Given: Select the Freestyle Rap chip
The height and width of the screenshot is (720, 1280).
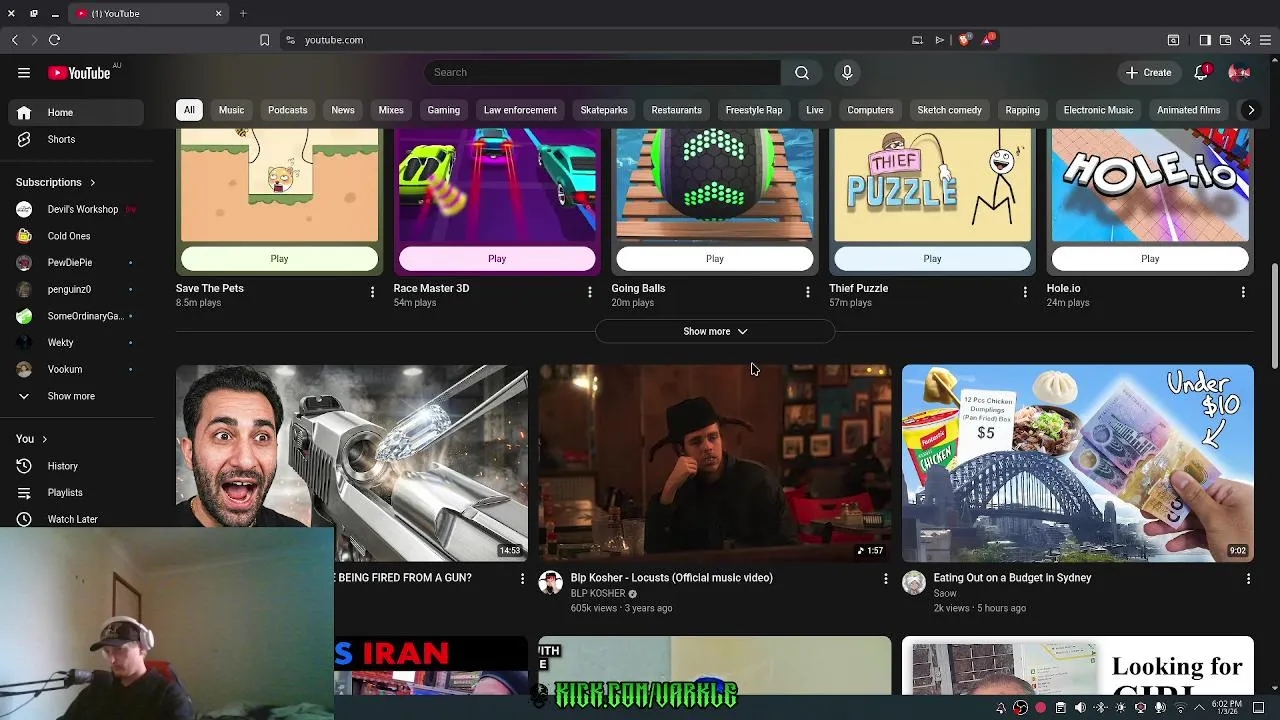Looking at the screenshot, I should tap(754, 110).
